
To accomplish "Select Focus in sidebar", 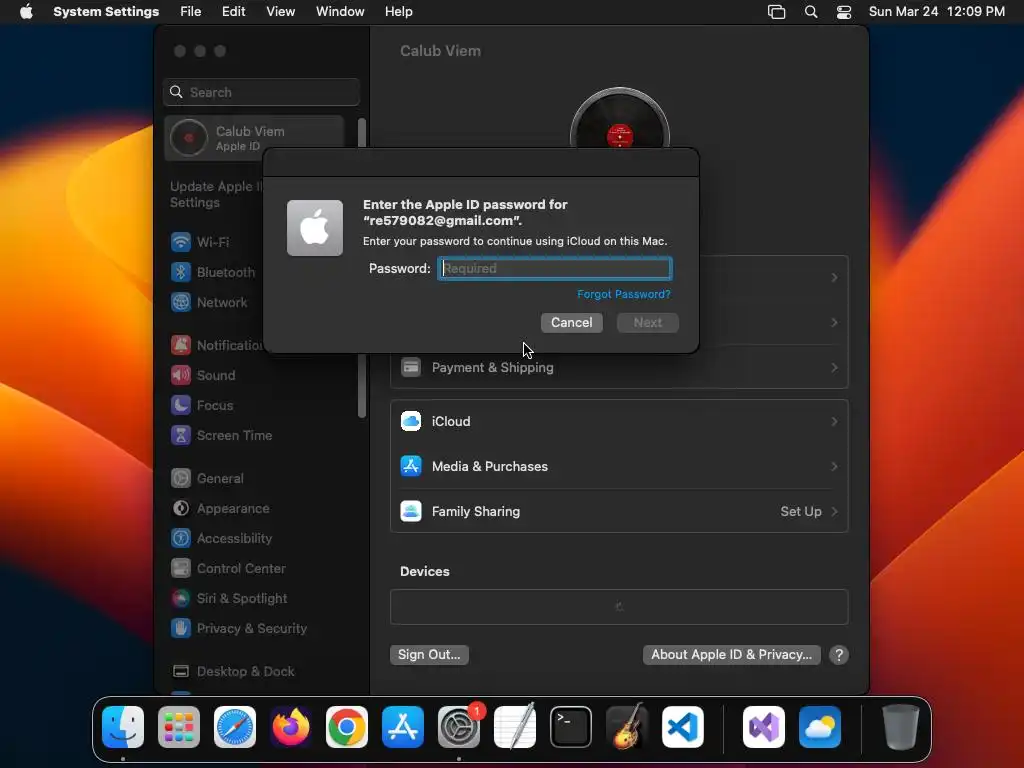I will tap(201, 406).
